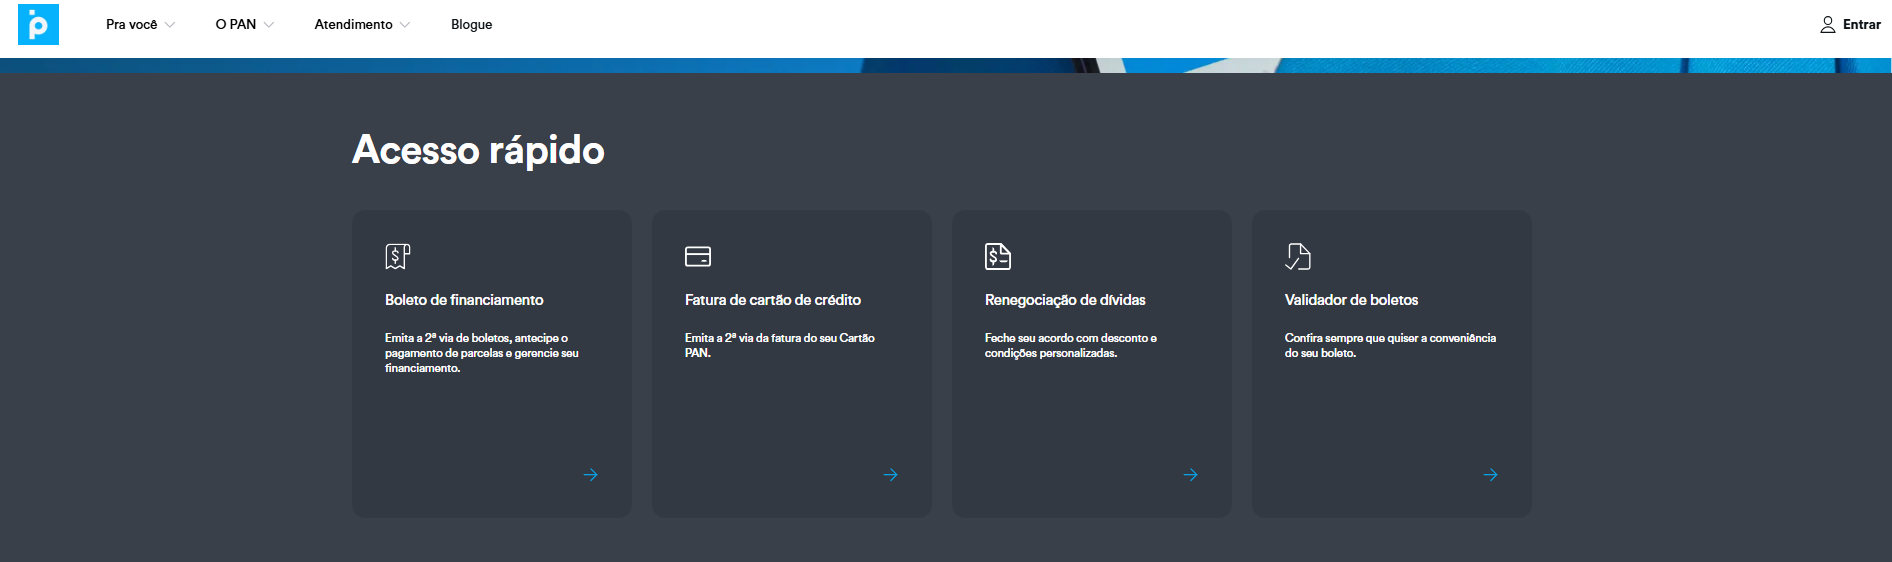Open the Boleto de financiamento title link
1892x562 pixels.
(464, 300)
